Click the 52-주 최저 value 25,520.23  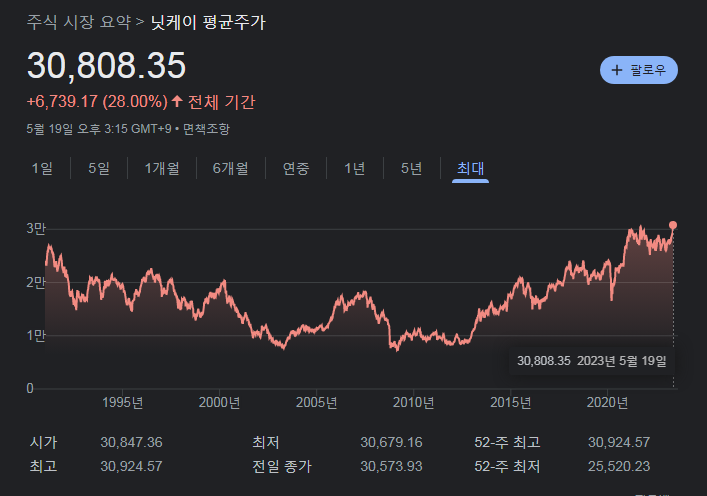[x=619, y=466]
